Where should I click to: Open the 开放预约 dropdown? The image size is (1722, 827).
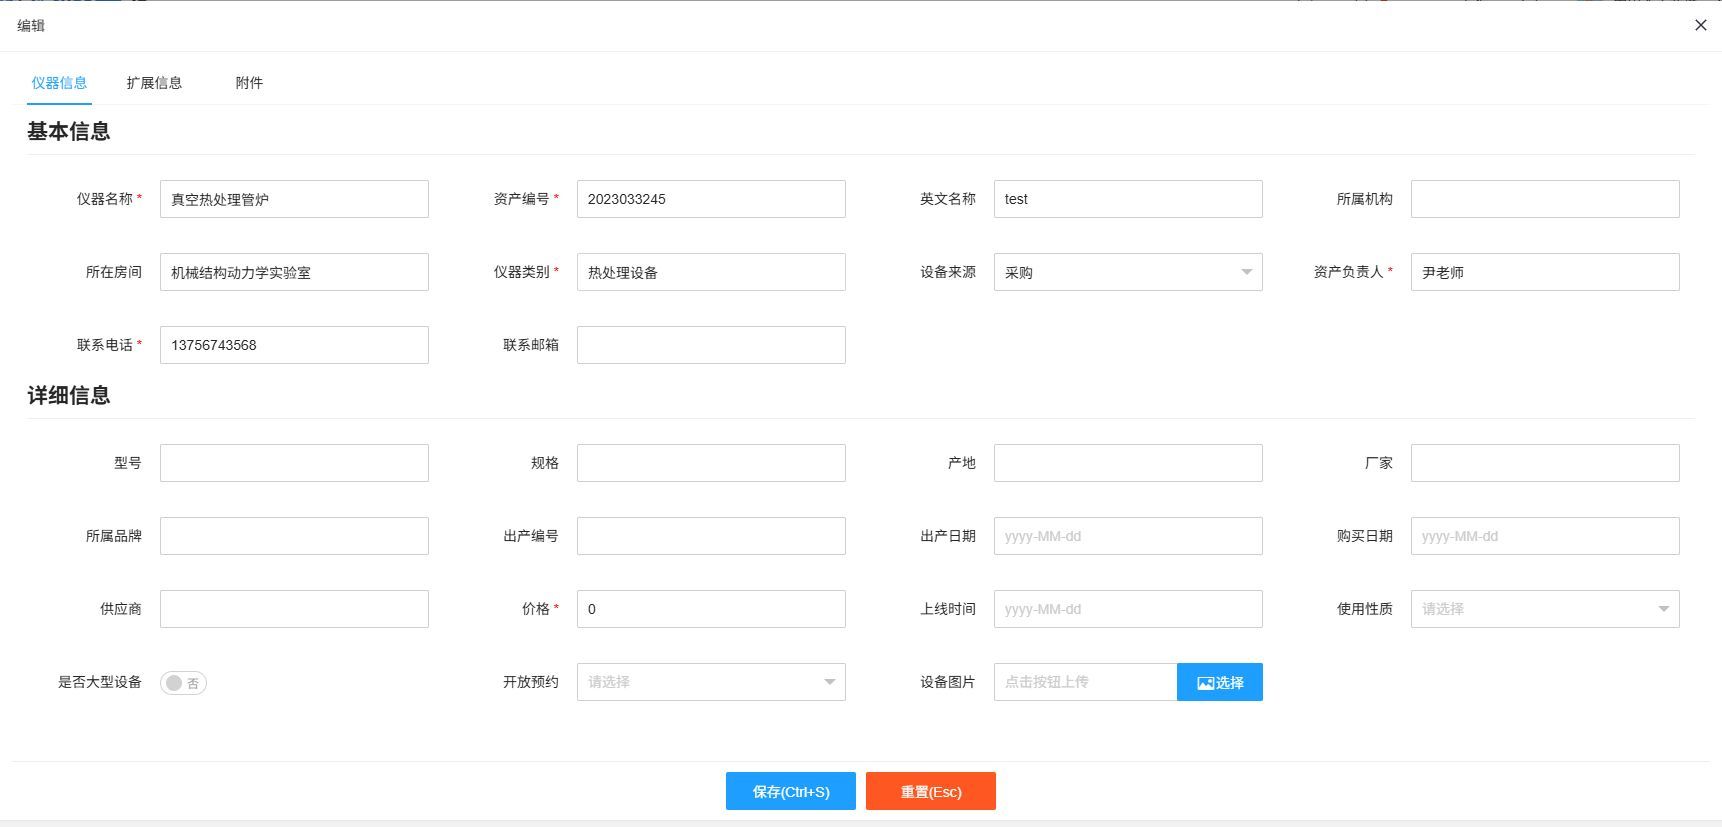[710, 682]
